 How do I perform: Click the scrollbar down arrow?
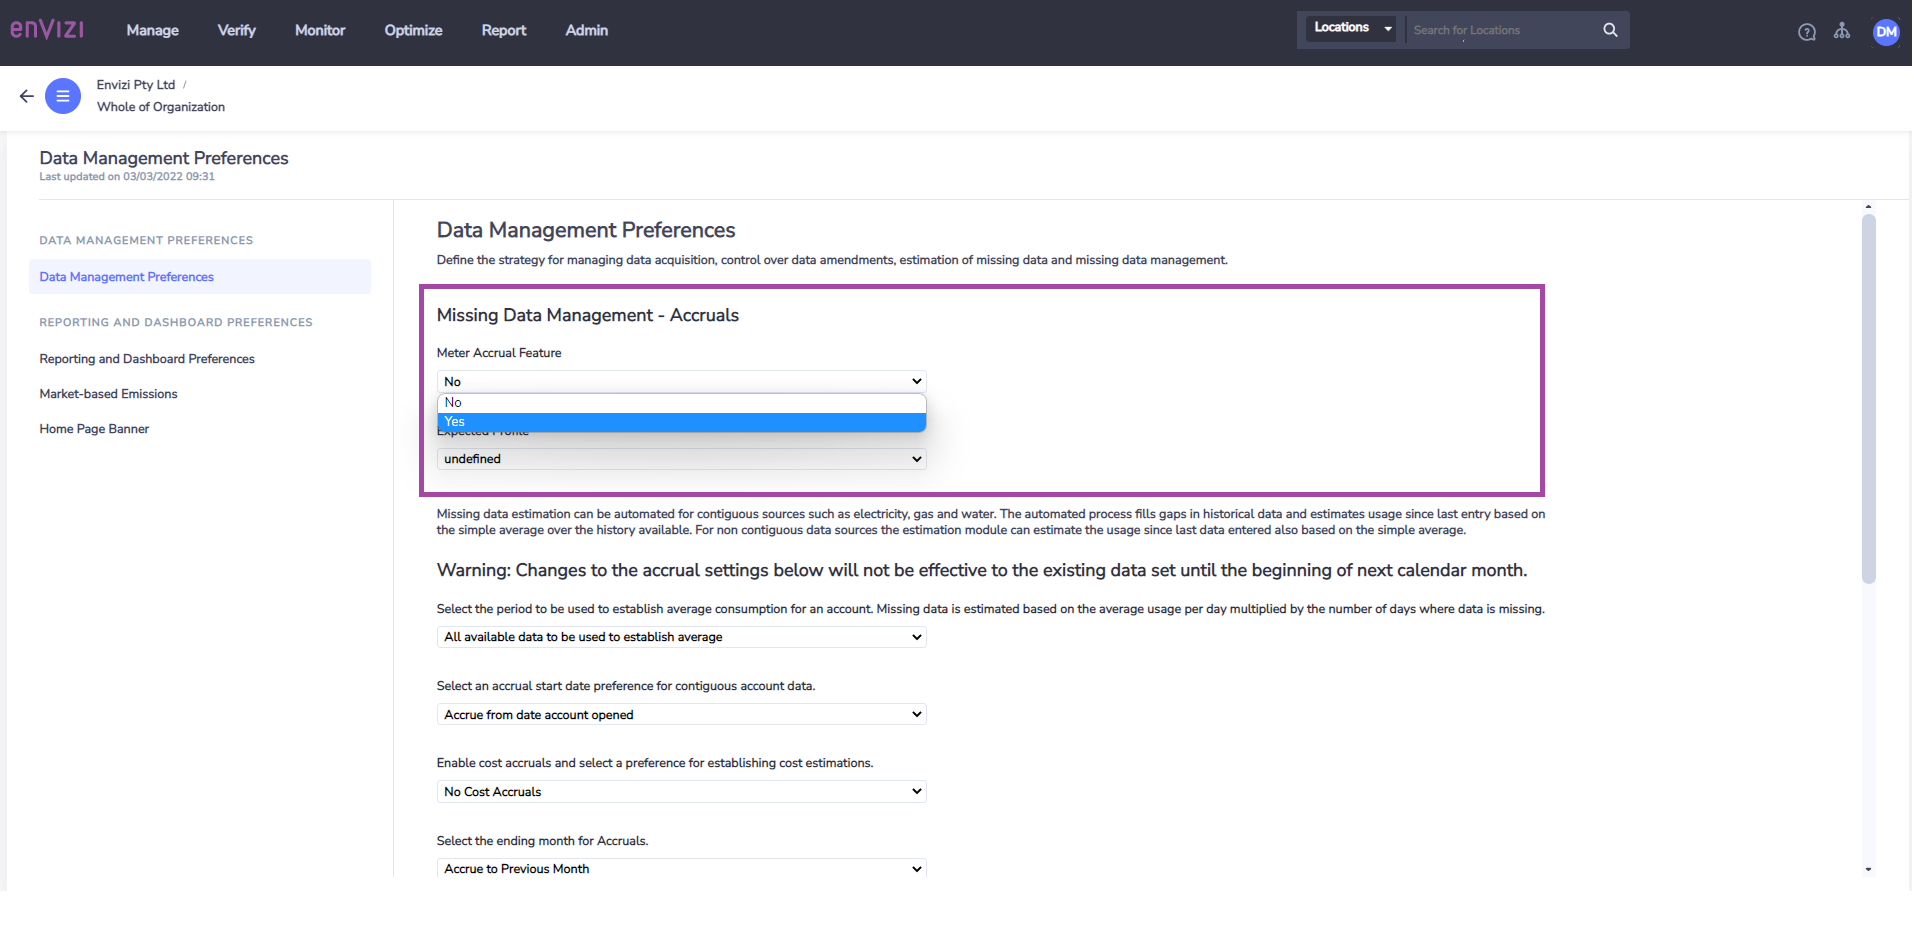pos(1868,870)
